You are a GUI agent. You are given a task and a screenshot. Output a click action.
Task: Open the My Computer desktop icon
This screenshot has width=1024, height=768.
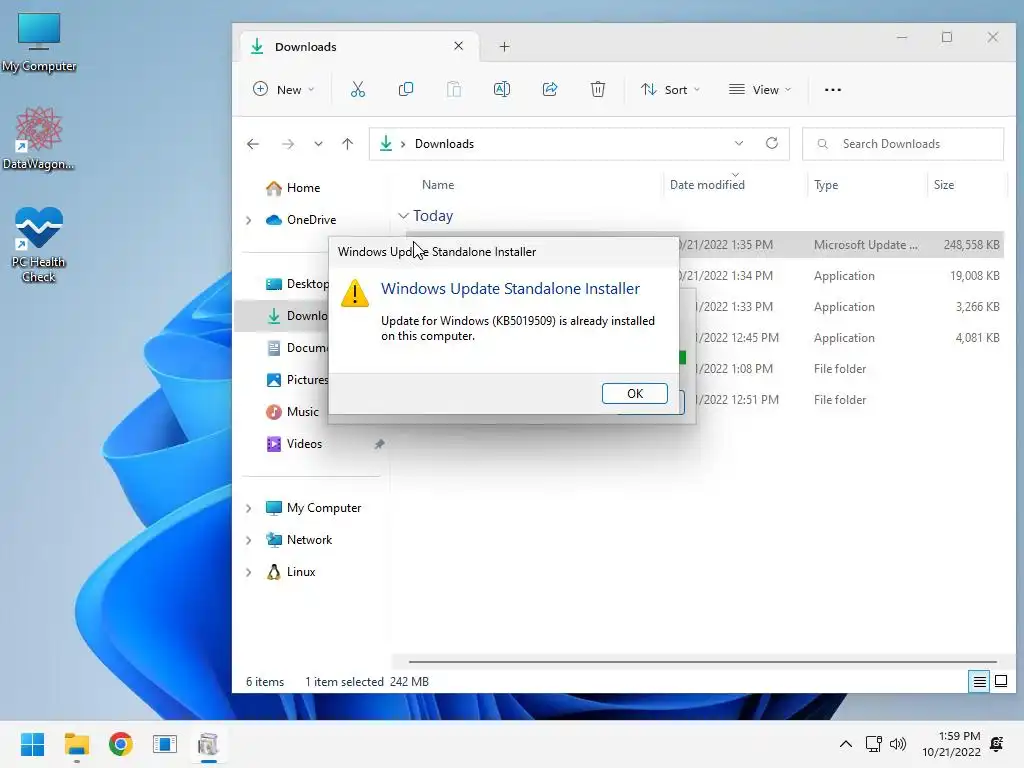(39, 42)
